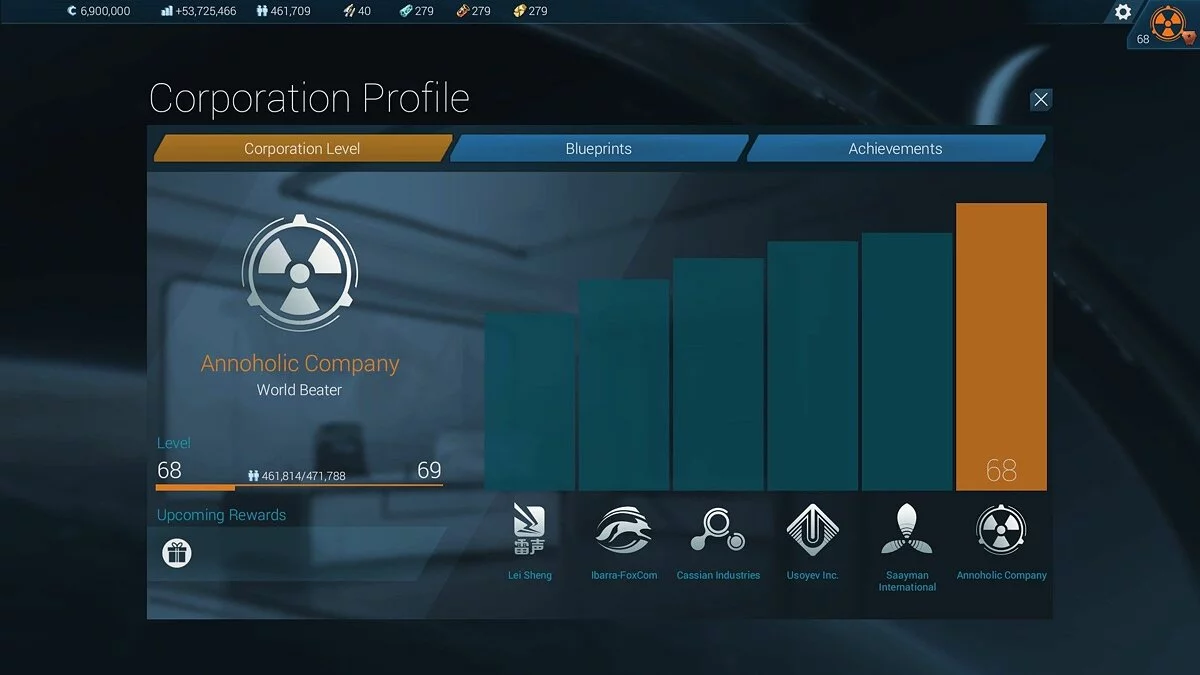Click the yellow resource icon showing 279
1200x675 pixels.
[519, 11]
